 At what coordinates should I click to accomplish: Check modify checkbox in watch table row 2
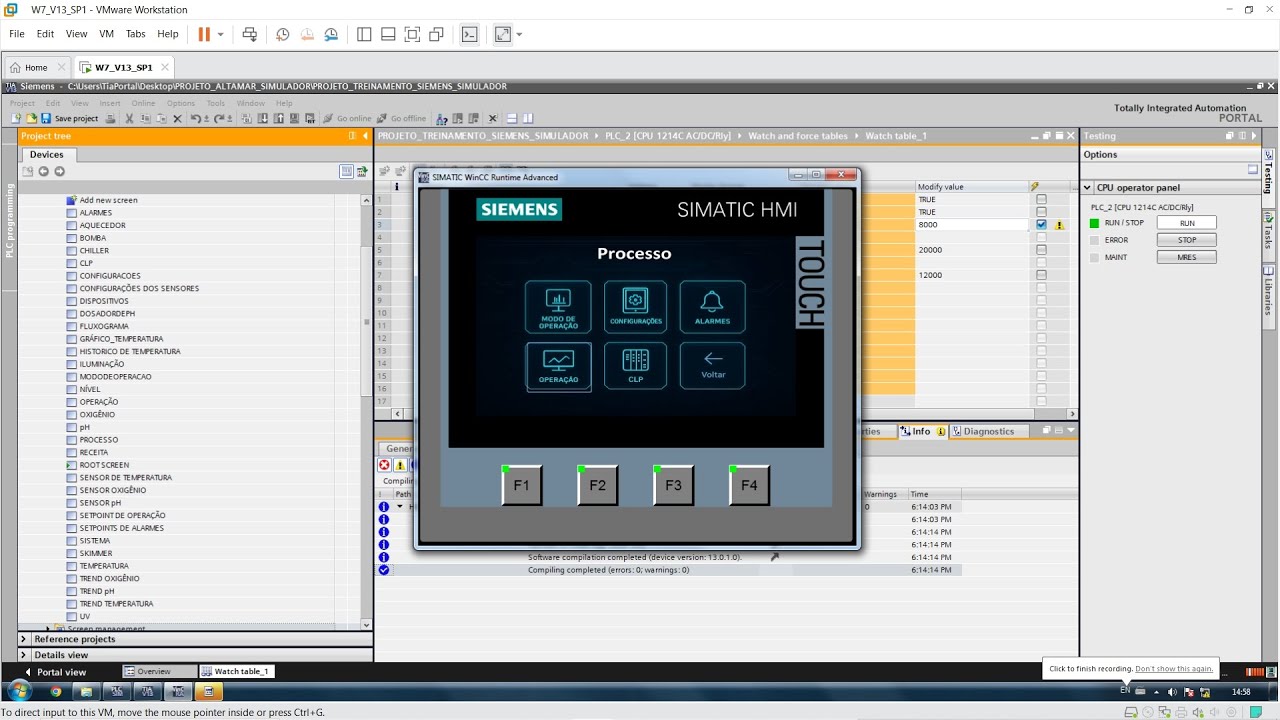tap(1041, 212)
